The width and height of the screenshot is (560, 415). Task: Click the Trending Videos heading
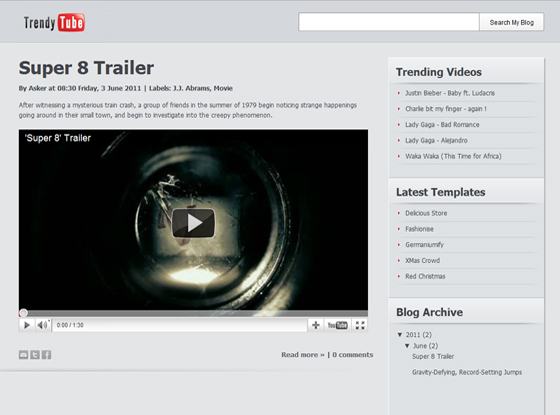click(439, 72)
